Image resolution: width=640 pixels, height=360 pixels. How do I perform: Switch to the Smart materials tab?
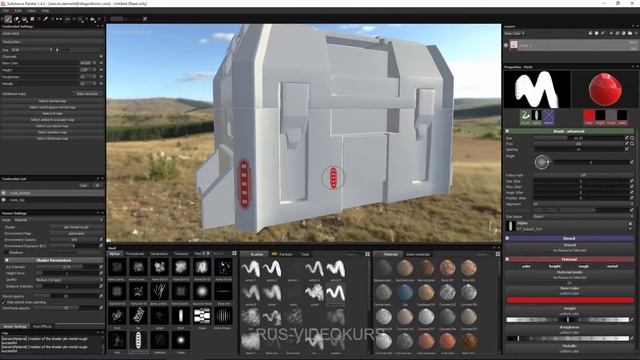418,254
